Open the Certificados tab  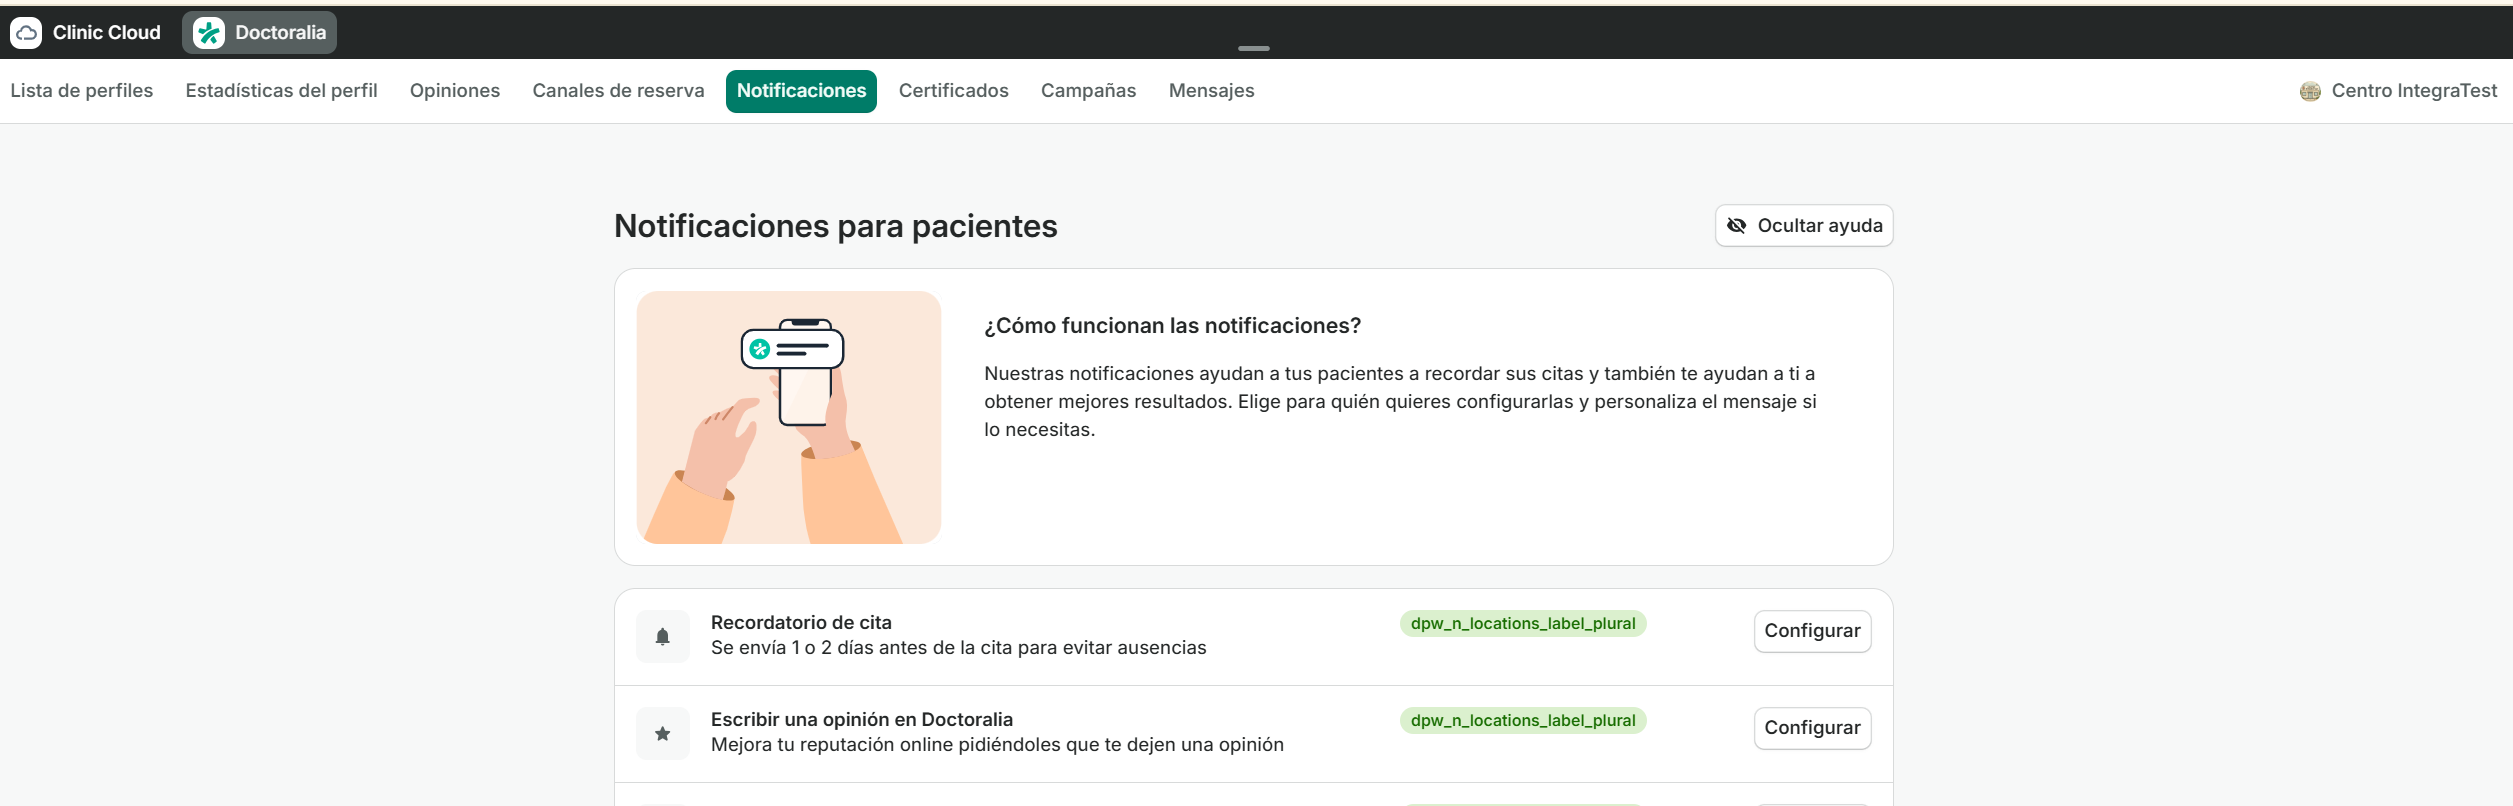tap(953, 91)
